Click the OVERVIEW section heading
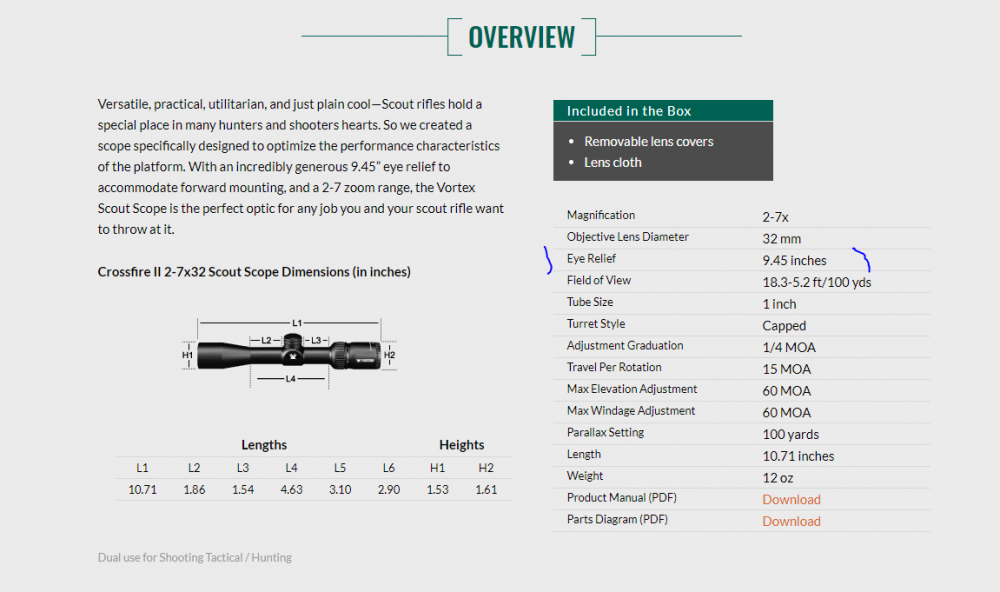 pos(521,37)
